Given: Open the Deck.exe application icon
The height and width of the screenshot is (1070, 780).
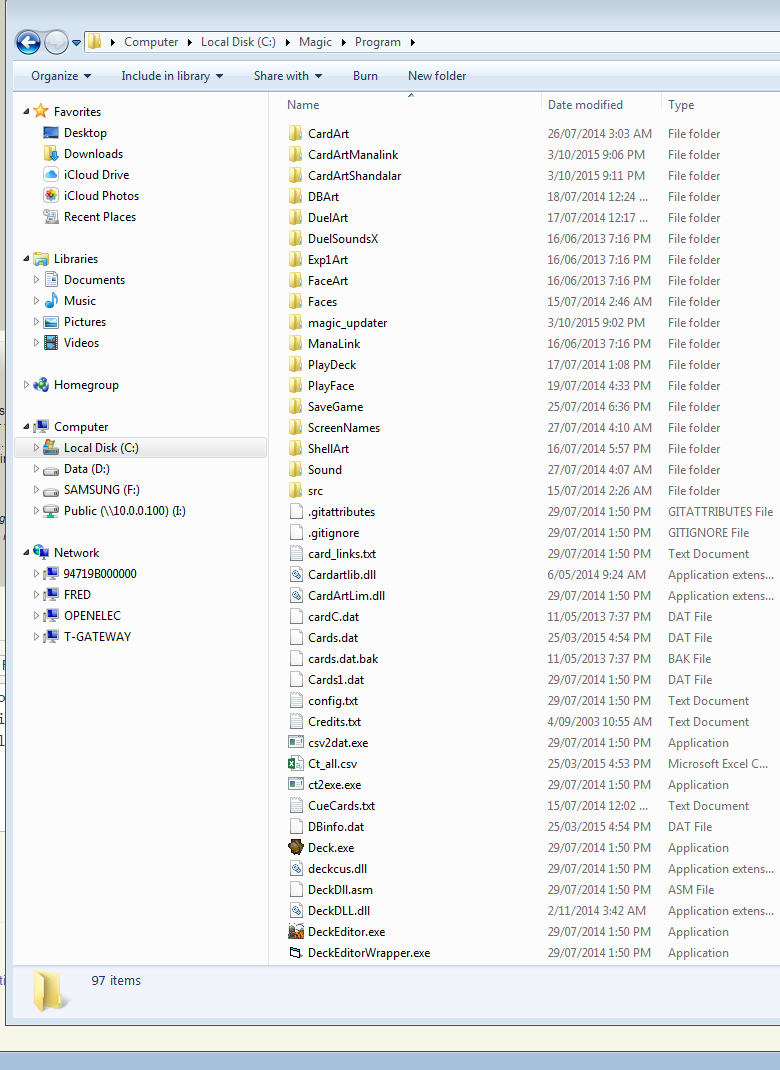Looking at the screenshot, I should click(295, 847).
